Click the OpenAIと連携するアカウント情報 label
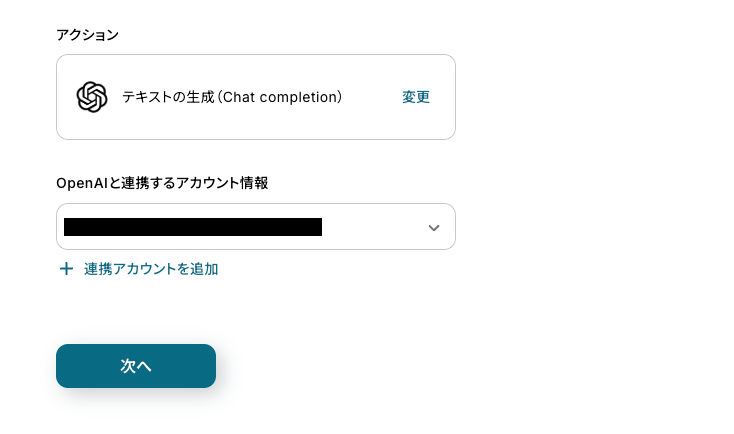This screenshot has width=734, height=434. [x=162, y=183]
